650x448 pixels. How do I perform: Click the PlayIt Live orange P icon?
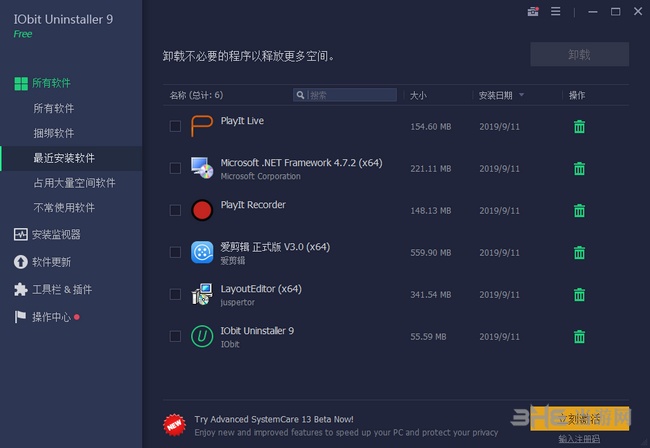click(x=202, y=126)
